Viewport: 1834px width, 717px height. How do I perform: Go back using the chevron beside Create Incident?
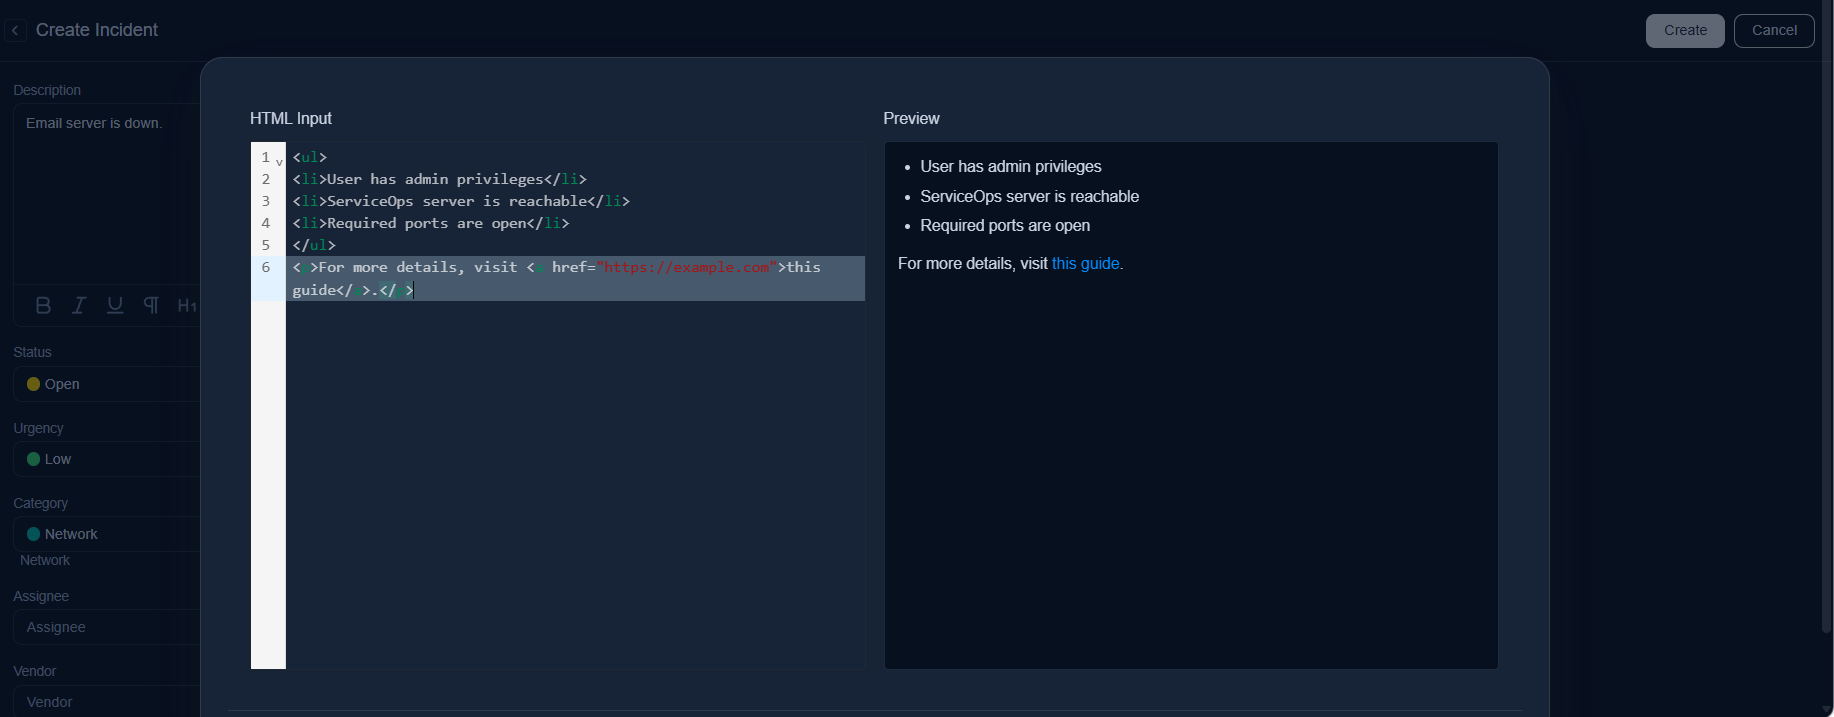(15, 31)
